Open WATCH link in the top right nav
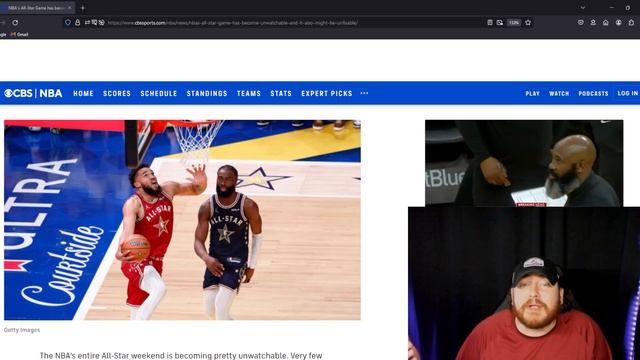The height and width of the screenshot is (360, 640). point(559,93)
